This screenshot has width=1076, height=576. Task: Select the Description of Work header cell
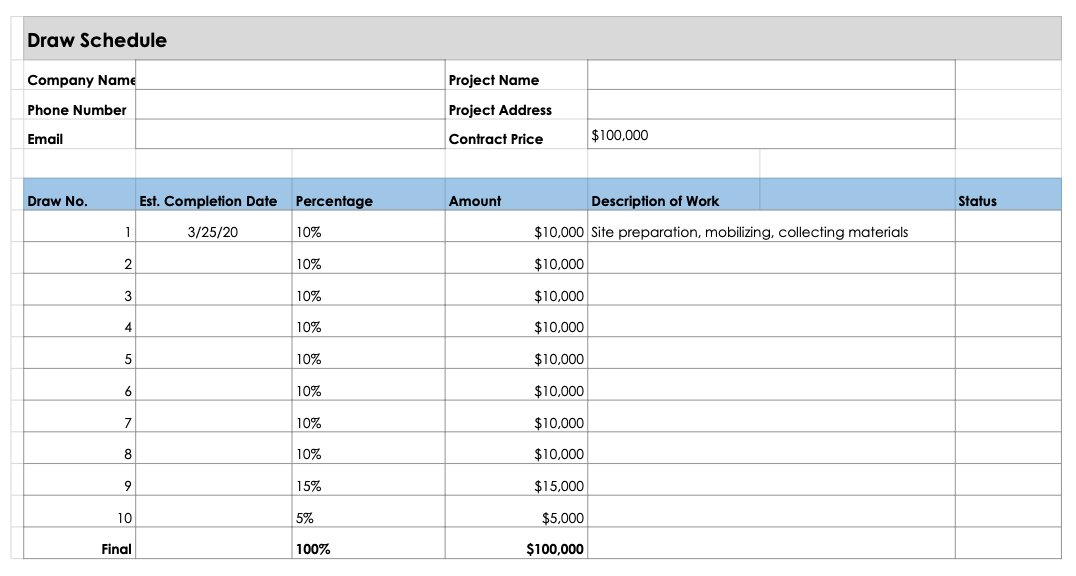(655, 201)
